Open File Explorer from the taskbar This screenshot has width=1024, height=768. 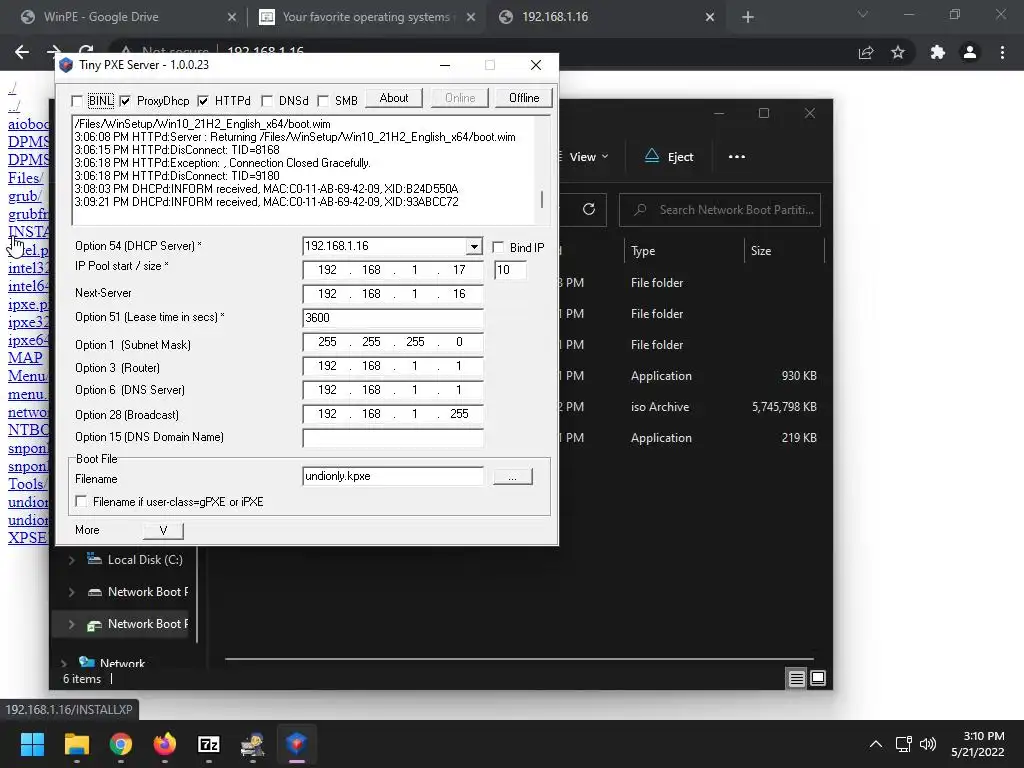[77, 744]
